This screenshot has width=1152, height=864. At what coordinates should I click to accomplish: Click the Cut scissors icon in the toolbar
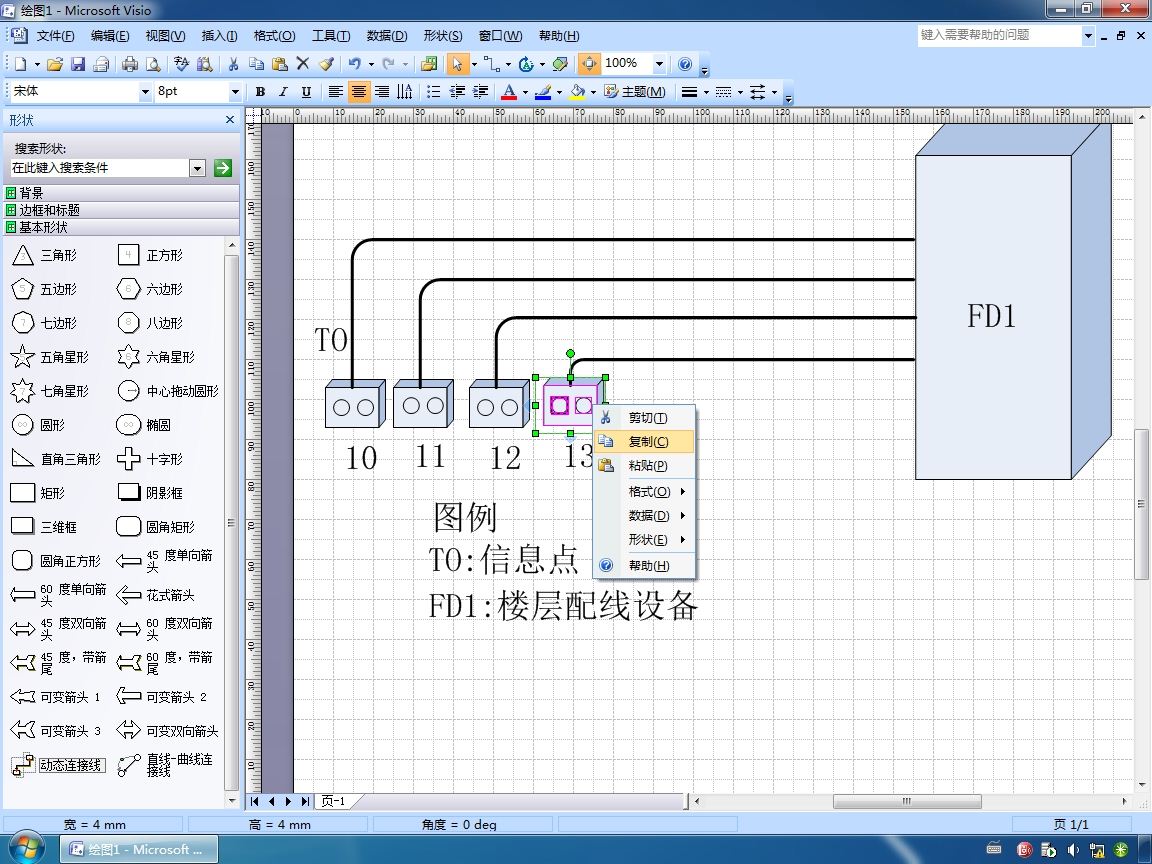(233, 65)
